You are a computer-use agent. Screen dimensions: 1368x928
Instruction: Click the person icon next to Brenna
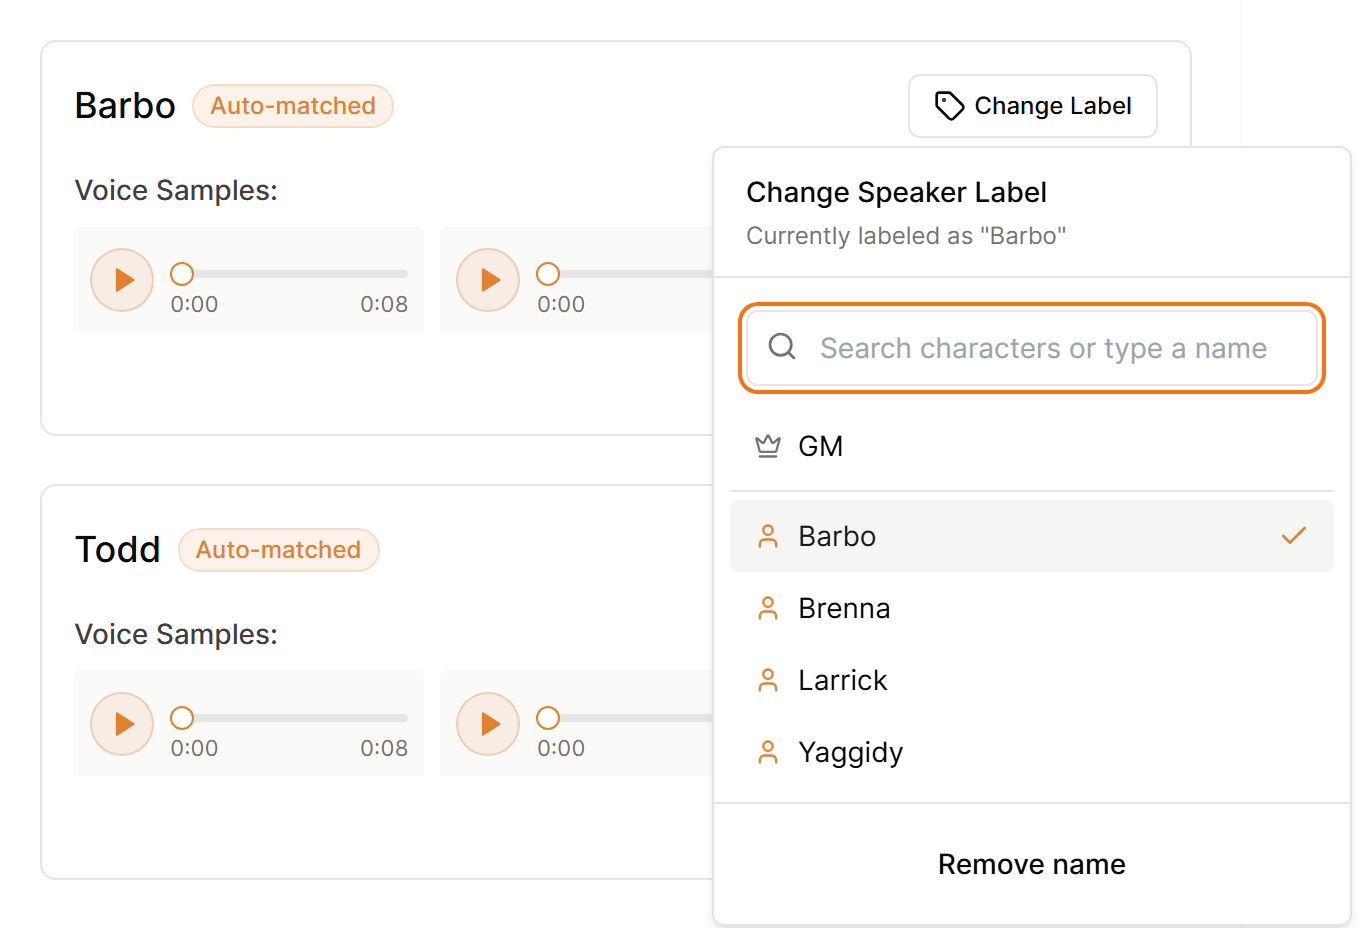coord(768,608)
